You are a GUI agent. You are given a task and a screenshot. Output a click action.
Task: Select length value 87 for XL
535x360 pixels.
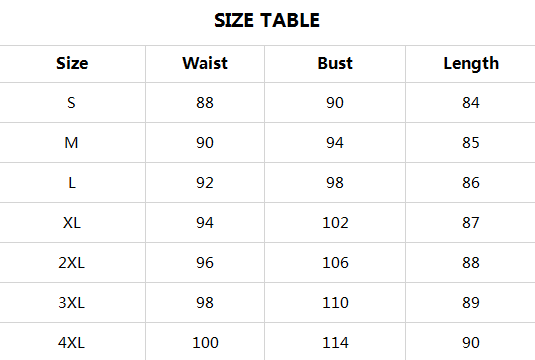[471, 223]
